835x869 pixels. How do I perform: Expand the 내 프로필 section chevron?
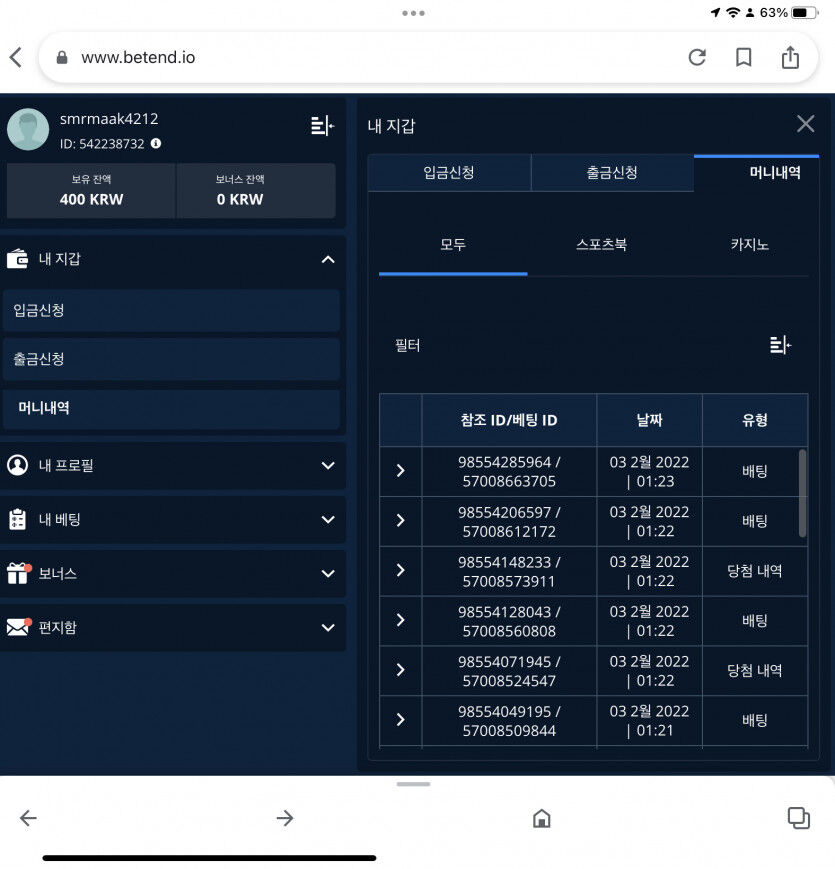328,466
